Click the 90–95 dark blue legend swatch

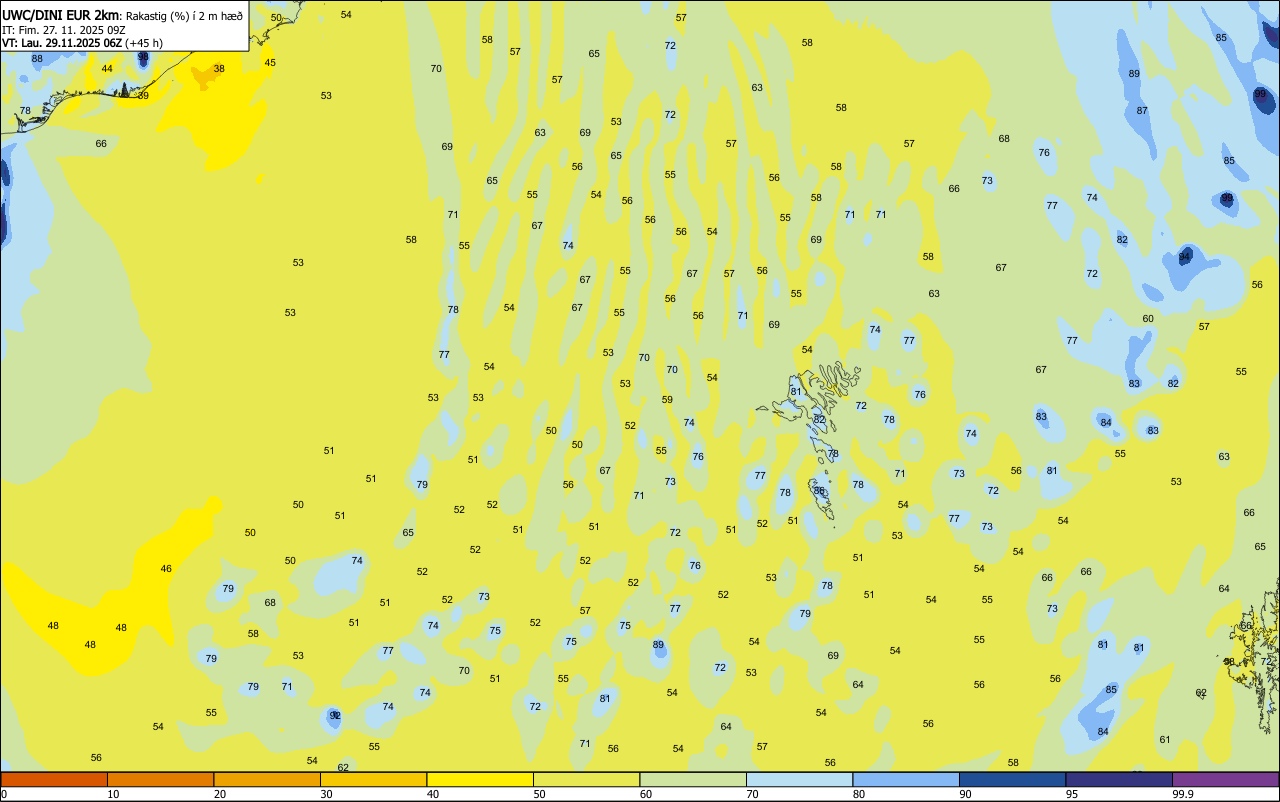pyautogui.click(x=1012, y=779)
